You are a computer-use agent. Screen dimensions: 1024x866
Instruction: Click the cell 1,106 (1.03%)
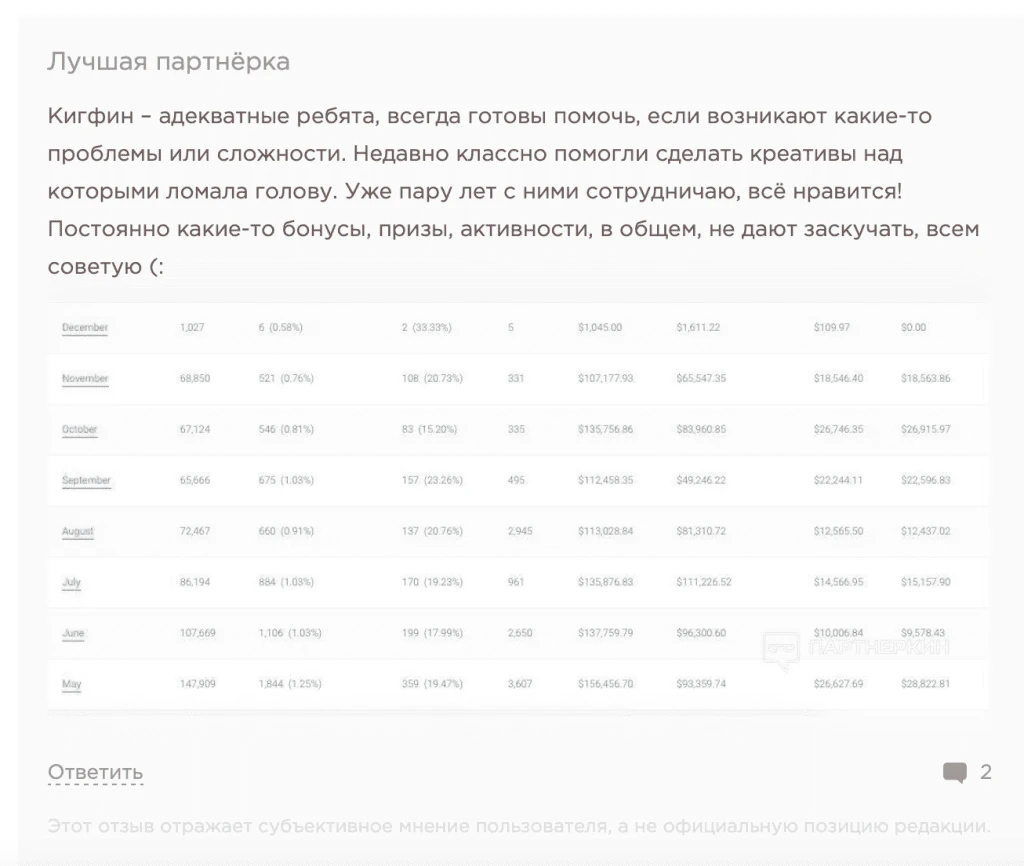click(x=290, y=633)
